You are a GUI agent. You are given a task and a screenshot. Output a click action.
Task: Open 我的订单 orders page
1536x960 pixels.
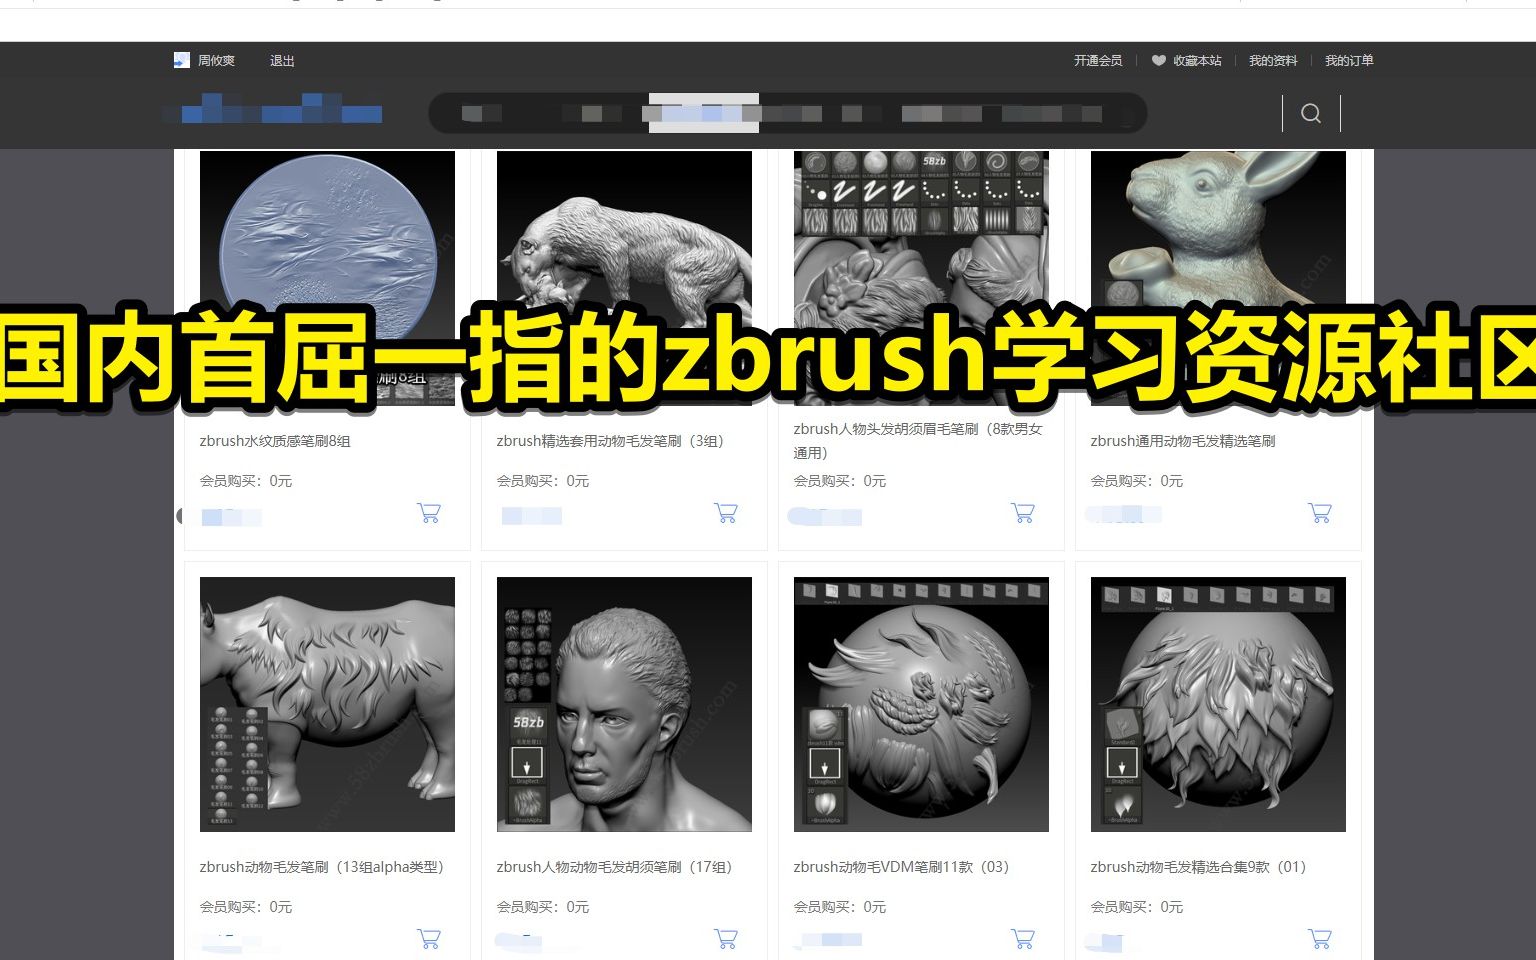1349,61
